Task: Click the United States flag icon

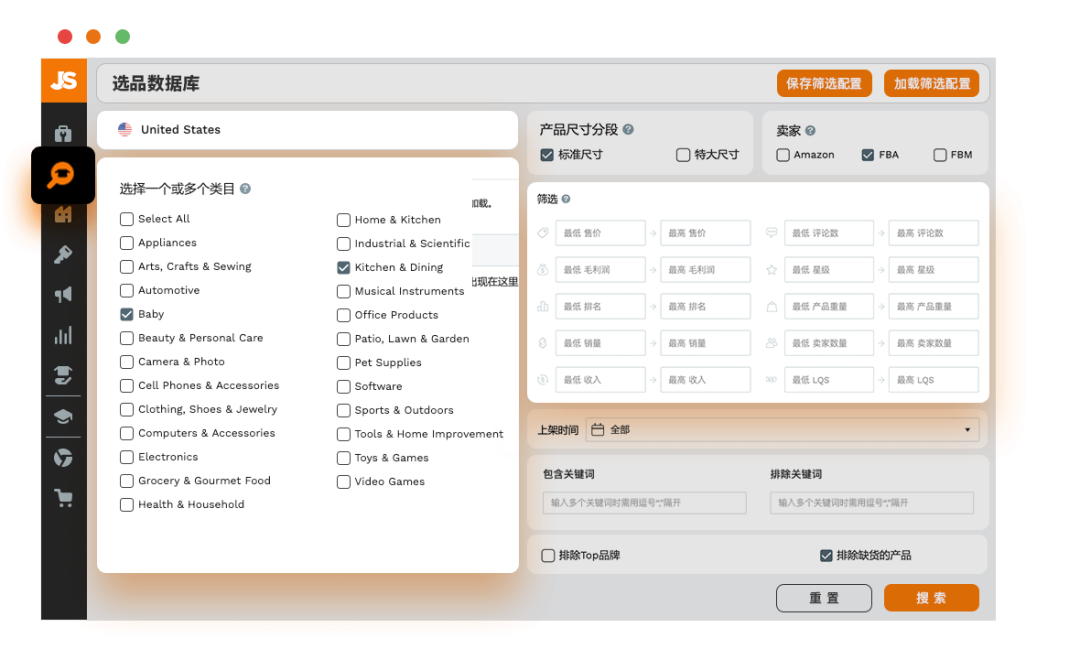Action: click(x=125, y=130)
